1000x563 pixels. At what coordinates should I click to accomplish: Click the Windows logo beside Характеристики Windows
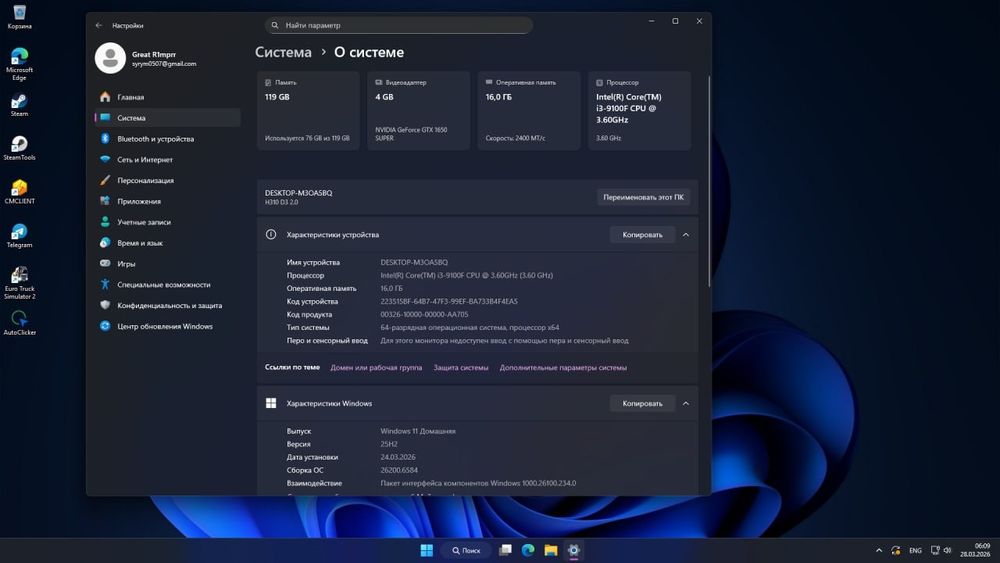click(271, 404)
